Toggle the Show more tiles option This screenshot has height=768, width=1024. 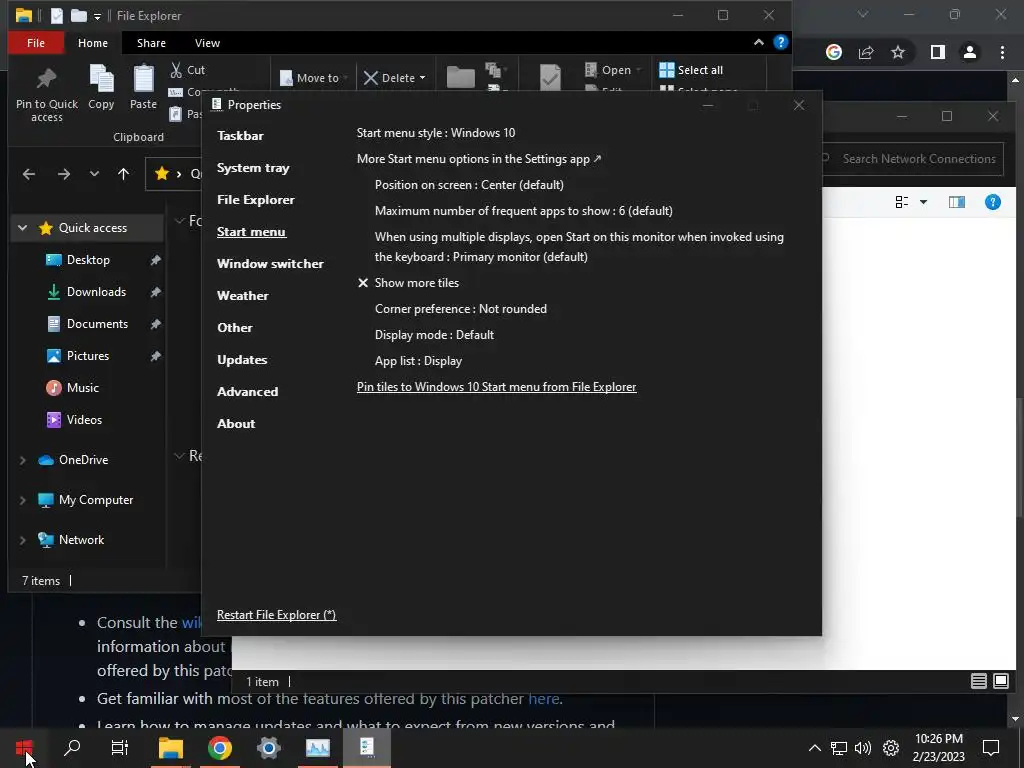(x=408, y=283)
